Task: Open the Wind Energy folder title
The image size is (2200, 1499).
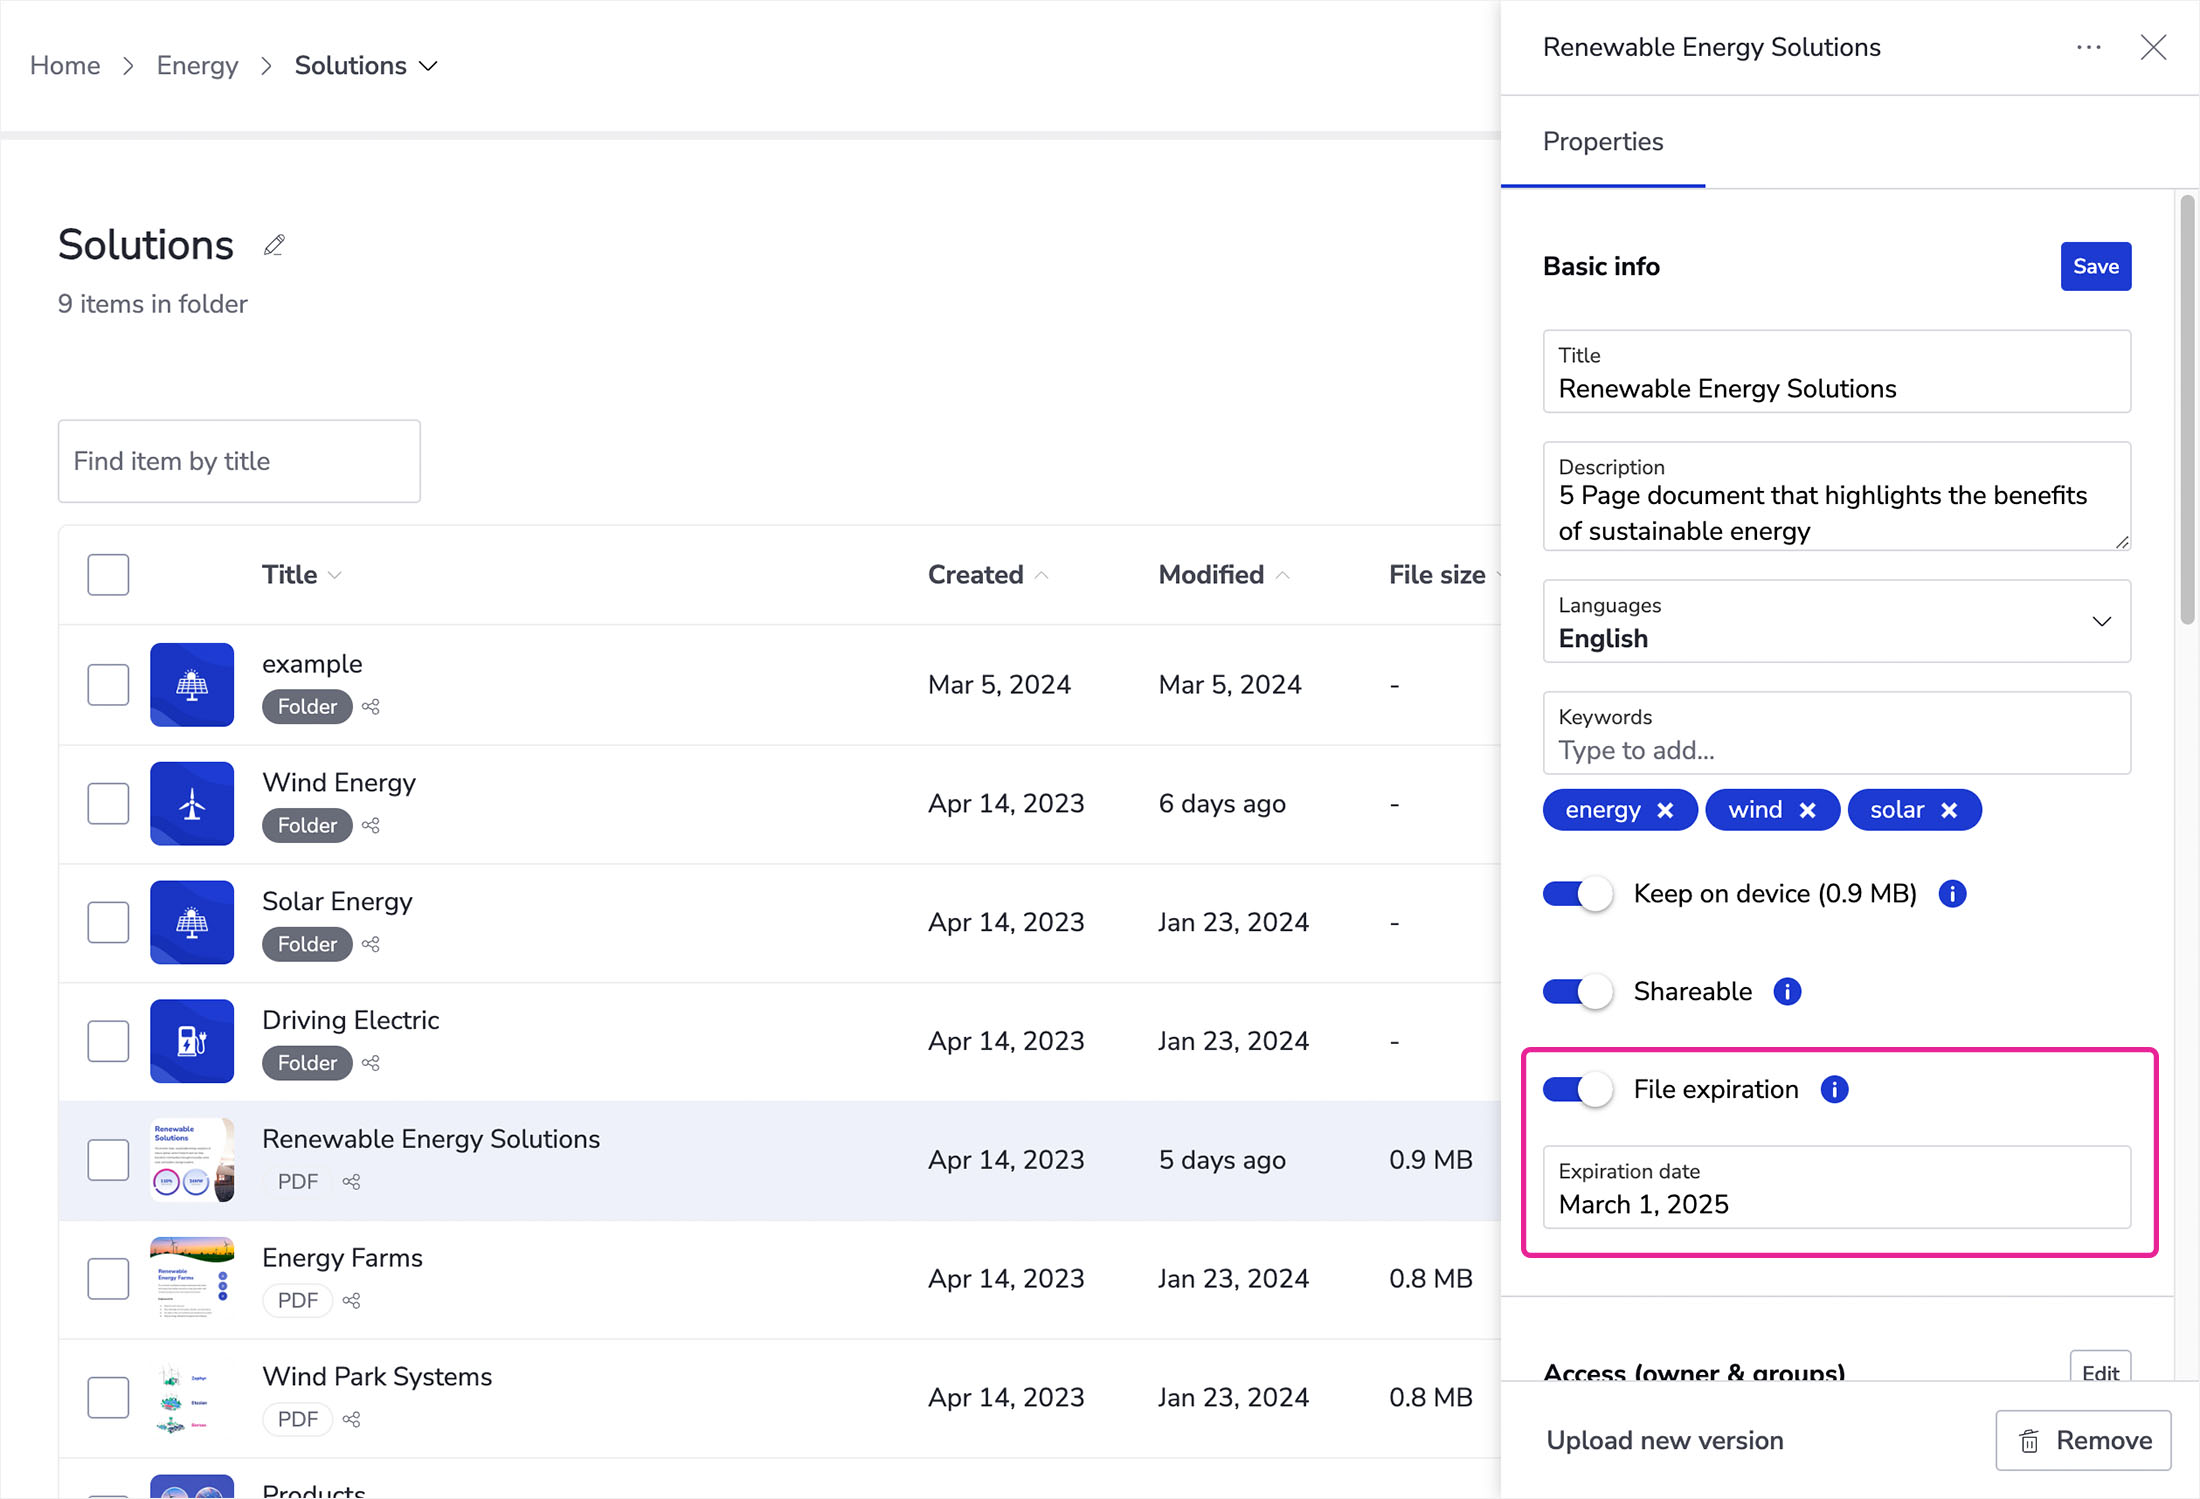Action: [x=339, y=783]
